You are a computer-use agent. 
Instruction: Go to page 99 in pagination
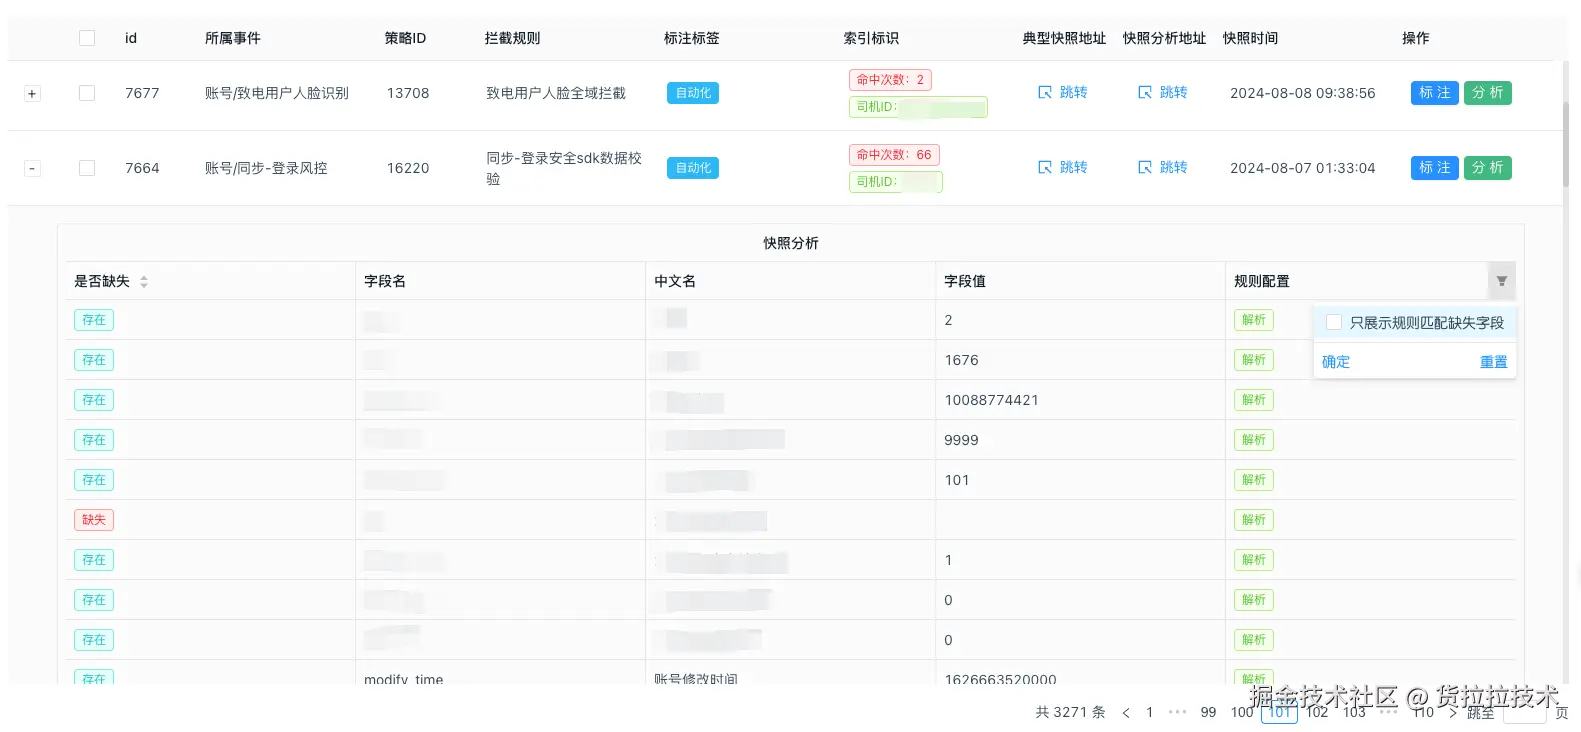click(1208, 712)
